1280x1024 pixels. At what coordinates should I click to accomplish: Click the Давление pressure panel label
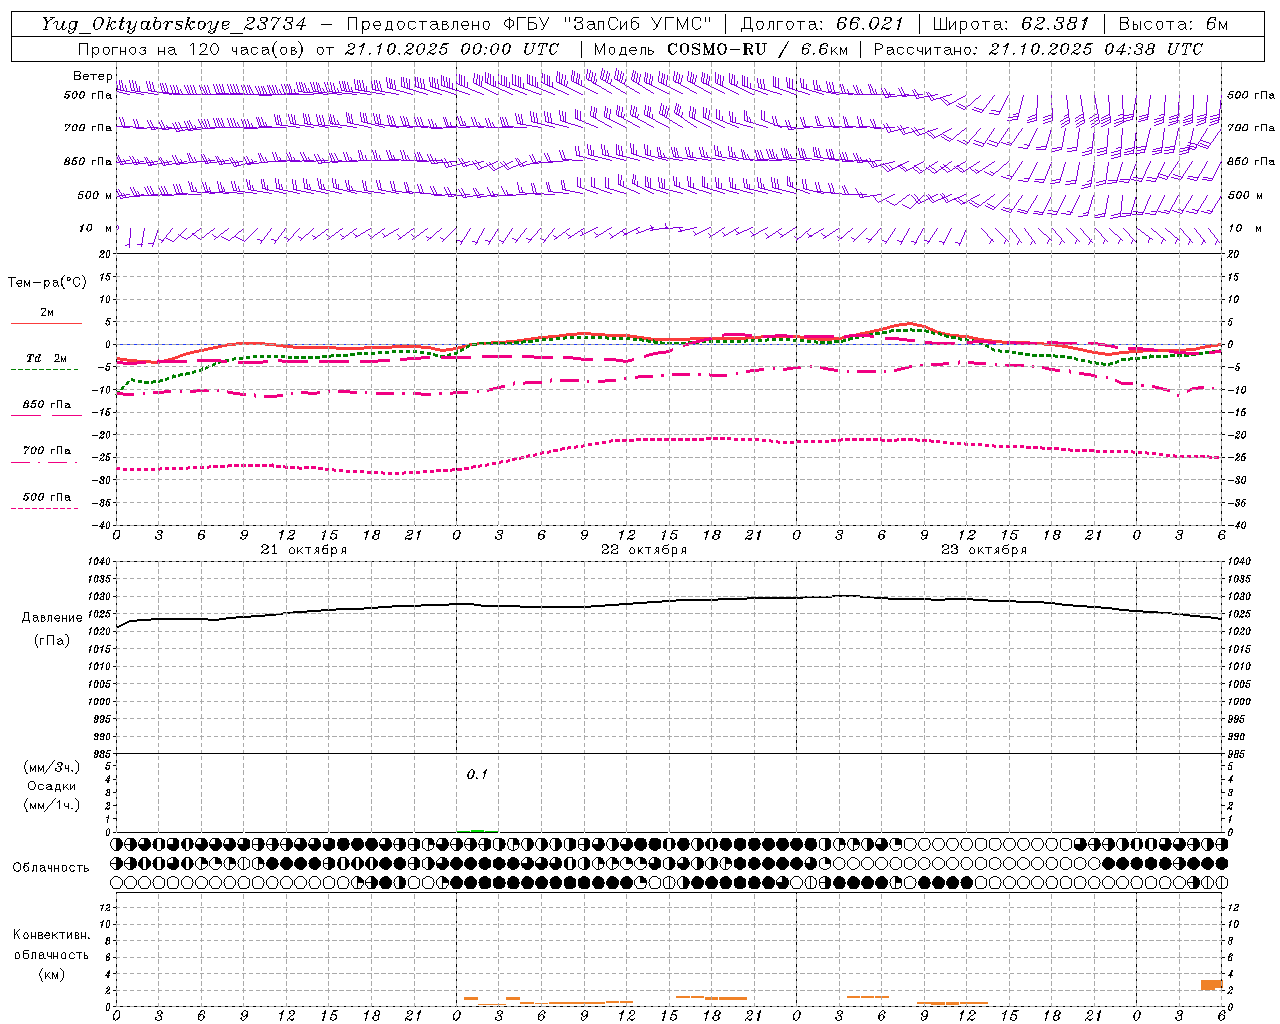(52, 618)
